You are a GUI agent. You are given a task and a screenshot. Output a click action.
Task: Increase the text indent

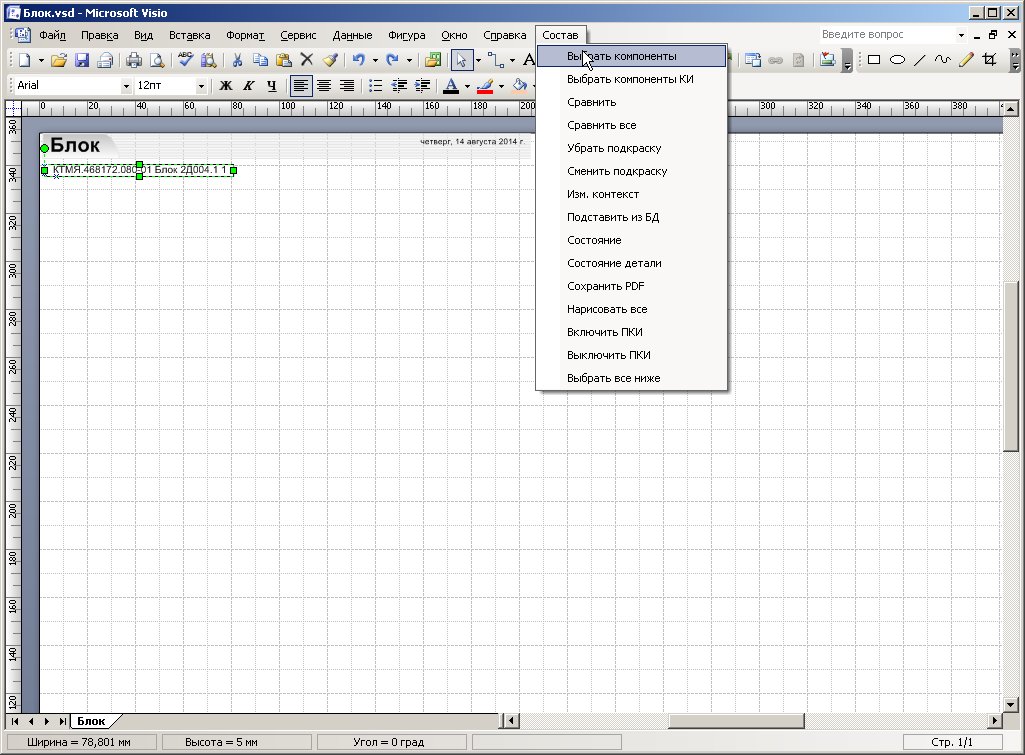(x=422, y=86)
